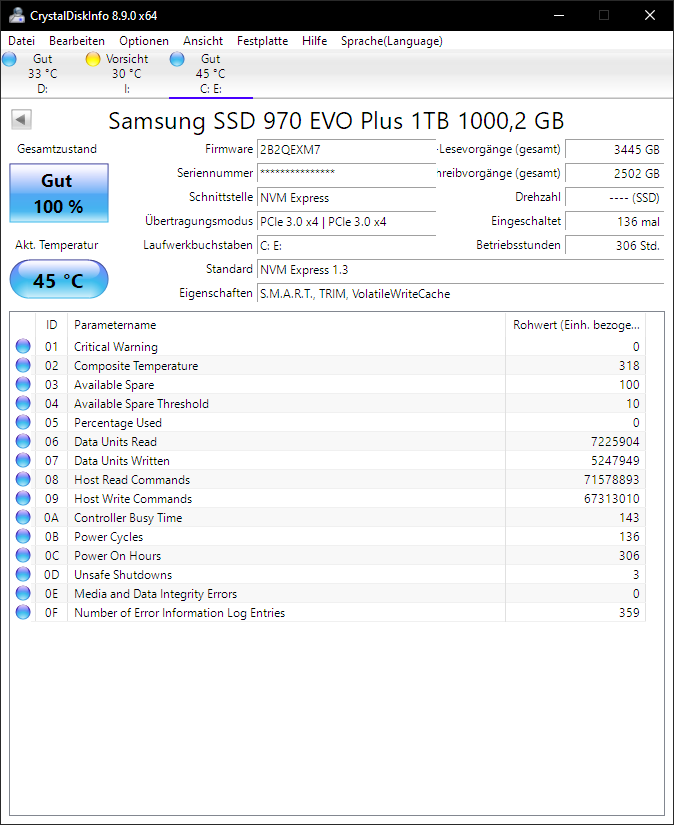Click the total reads value 3445 GB
This screenshot has width=674, height=825.
pos(615,149)
